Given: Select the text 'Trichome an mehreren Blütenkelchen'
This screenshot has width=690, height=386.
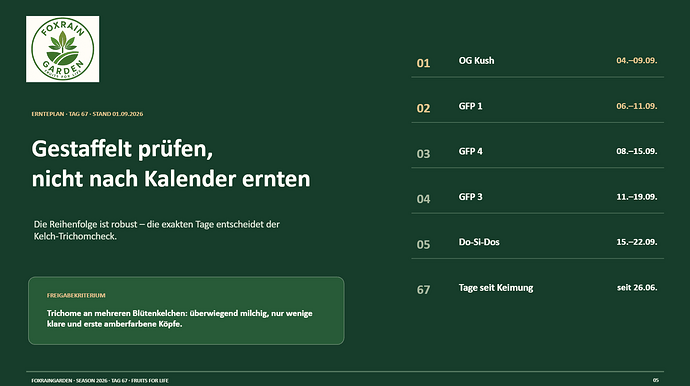Looking at the screenshot, I should [x=117, y=313].
